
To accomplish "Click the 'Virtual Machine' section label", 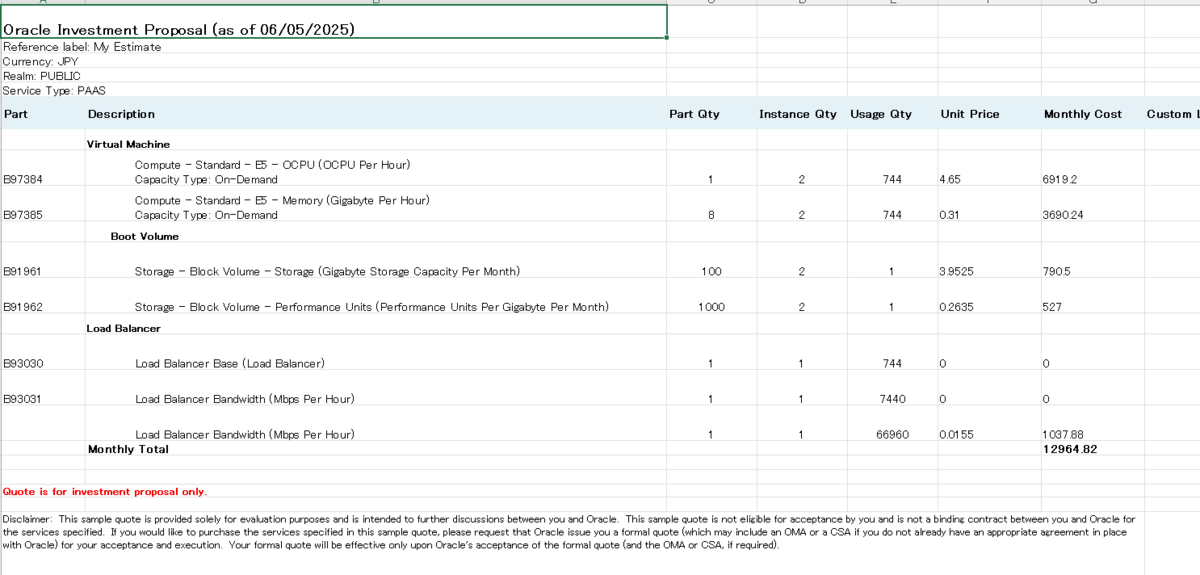I will (128, 144).
